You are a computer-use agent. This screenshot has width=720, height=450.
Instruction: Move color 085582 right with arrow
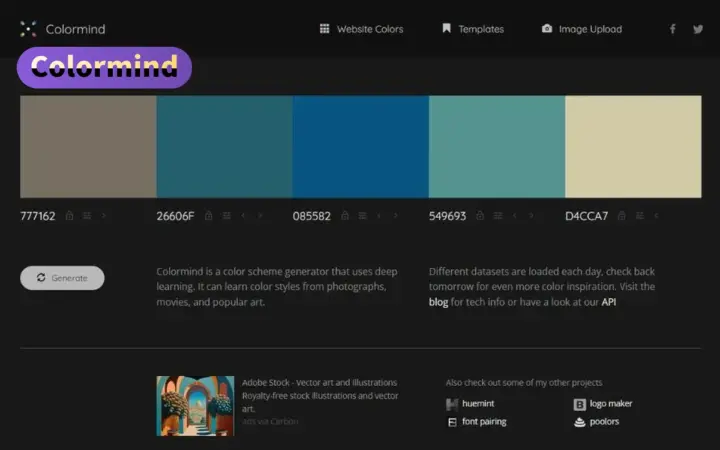point(396,215)
